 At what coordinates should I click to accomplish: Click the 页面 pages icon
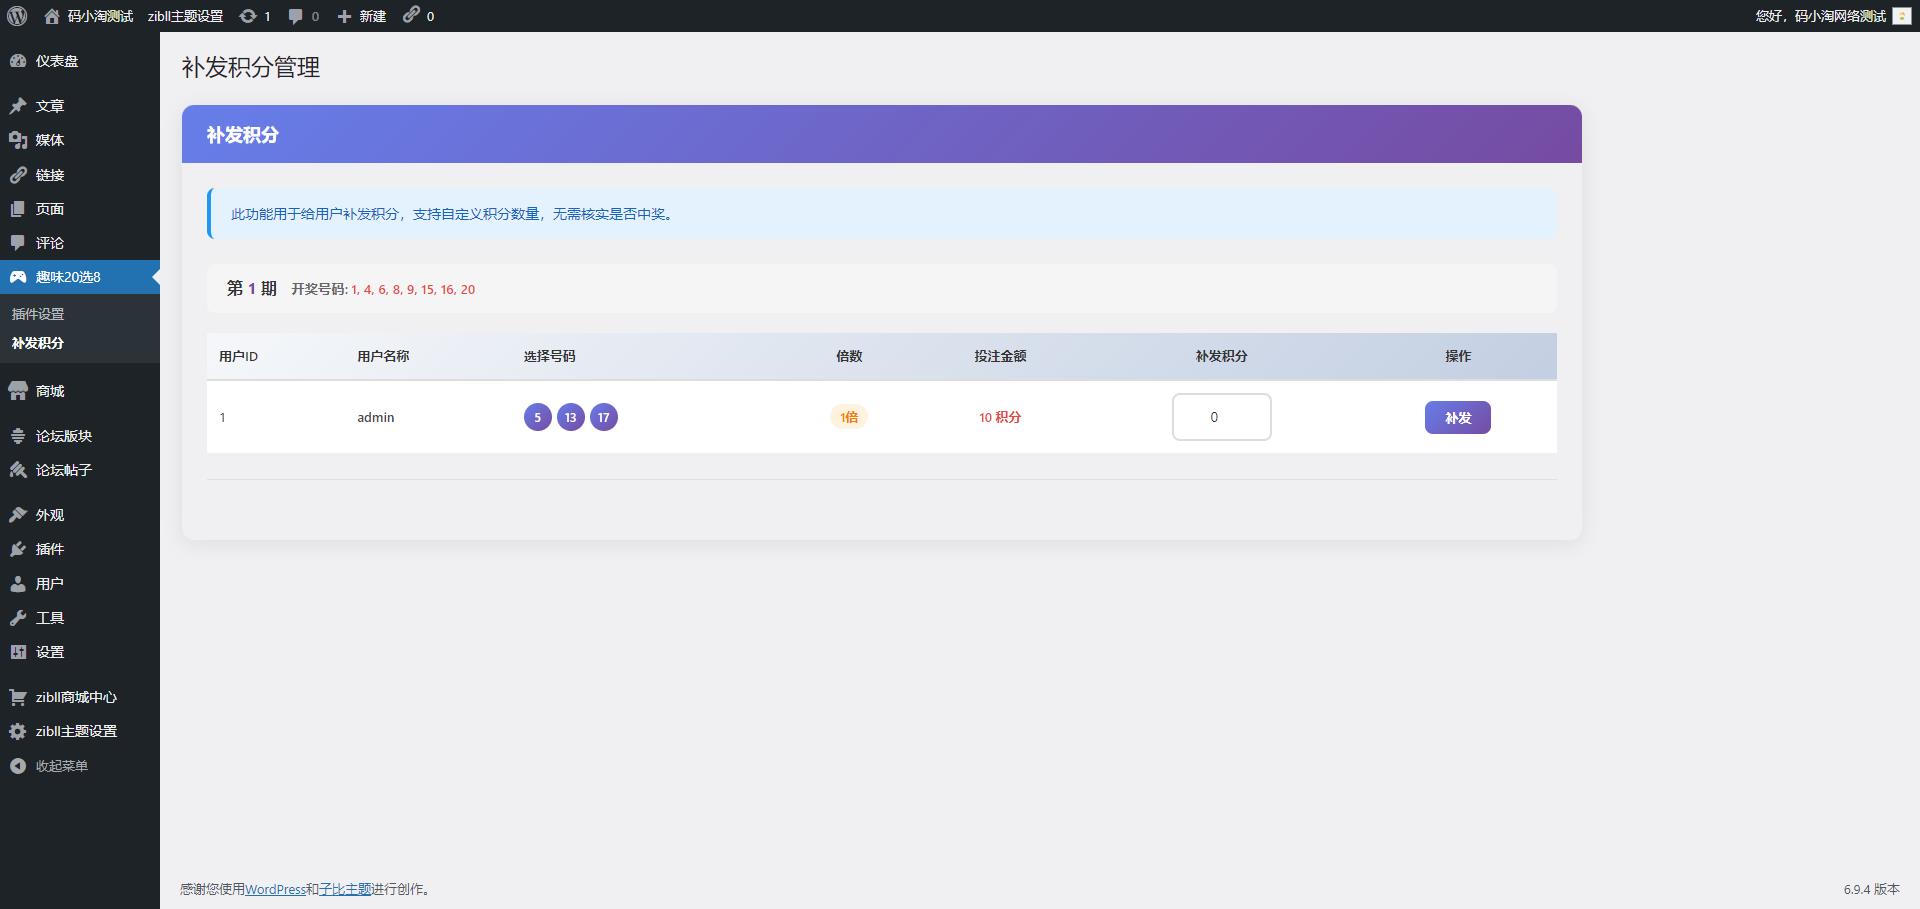[x=18, y=209]
